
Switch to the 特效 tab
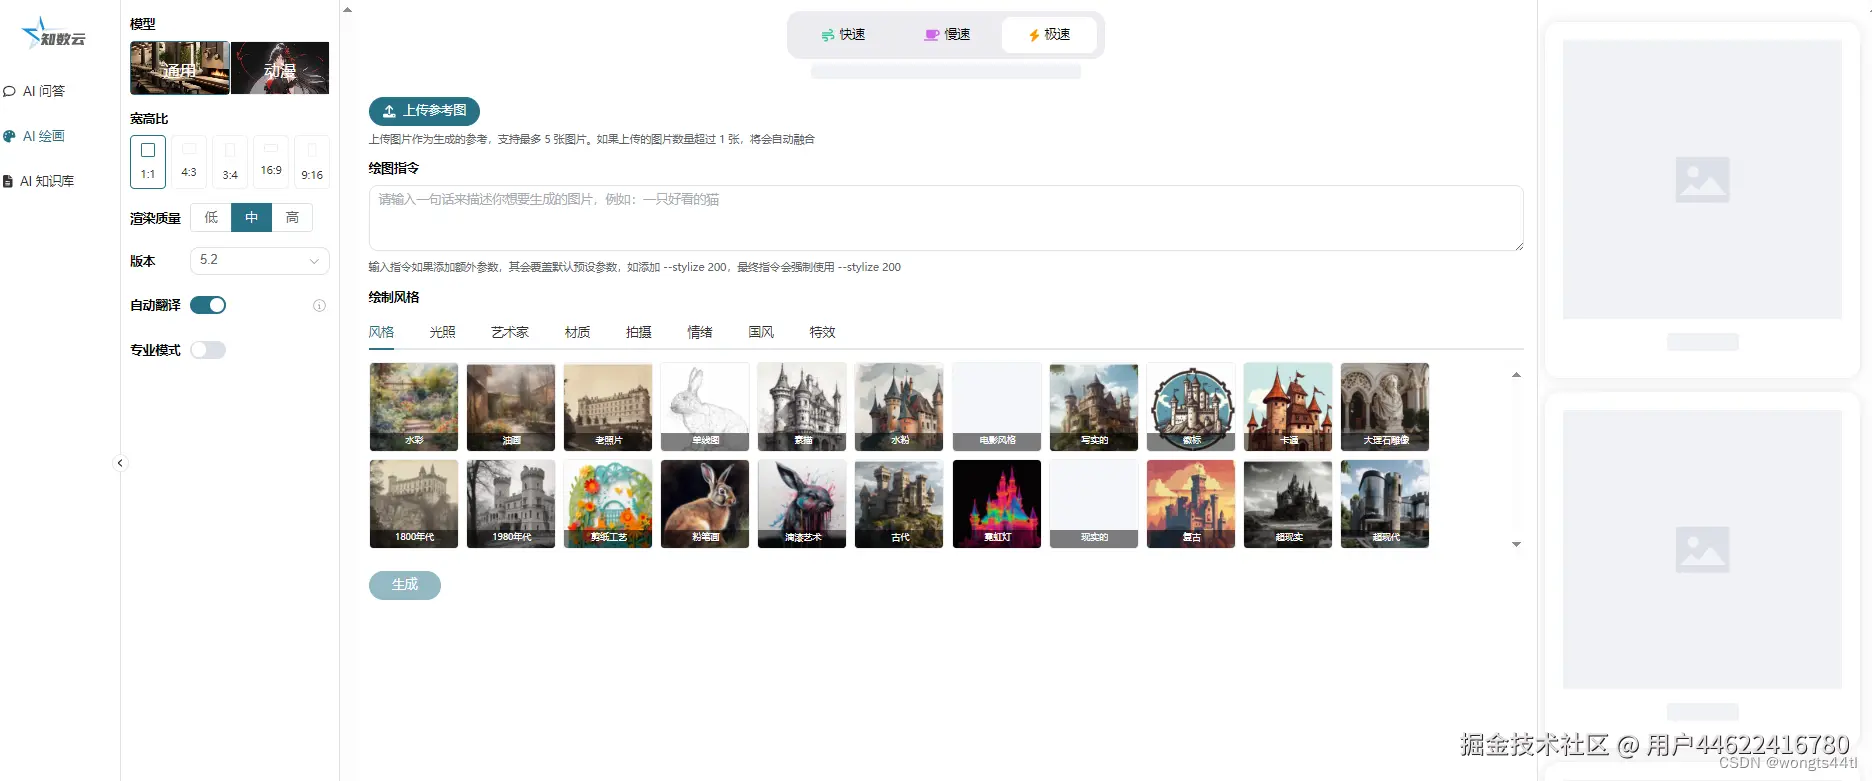822,332
